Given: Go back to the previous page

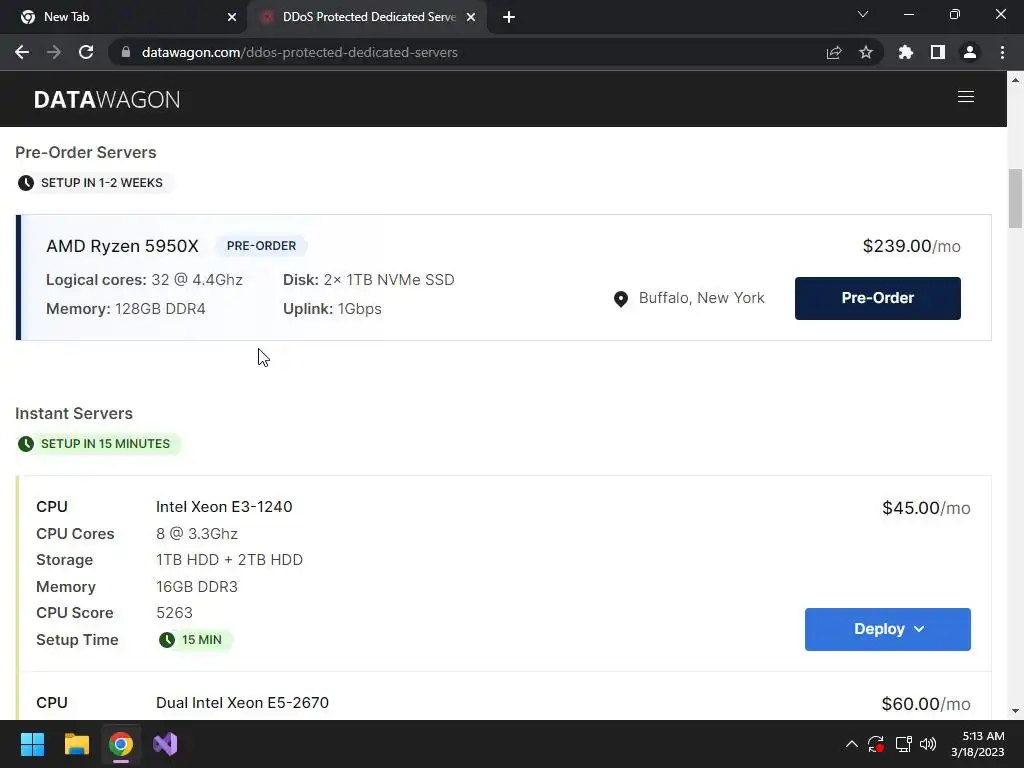Looking at the screenshot, I should [22, 52].
